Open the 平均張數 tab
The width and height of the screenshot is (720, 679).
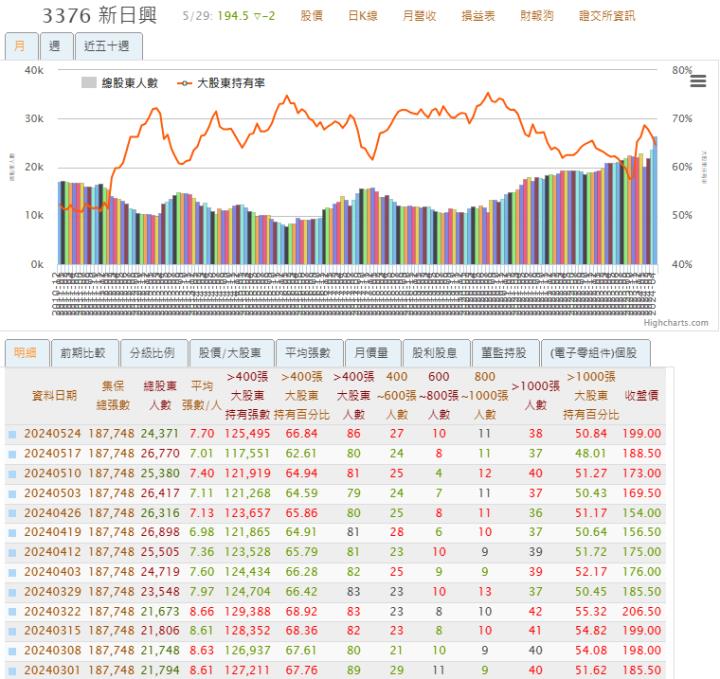point(309,353)
